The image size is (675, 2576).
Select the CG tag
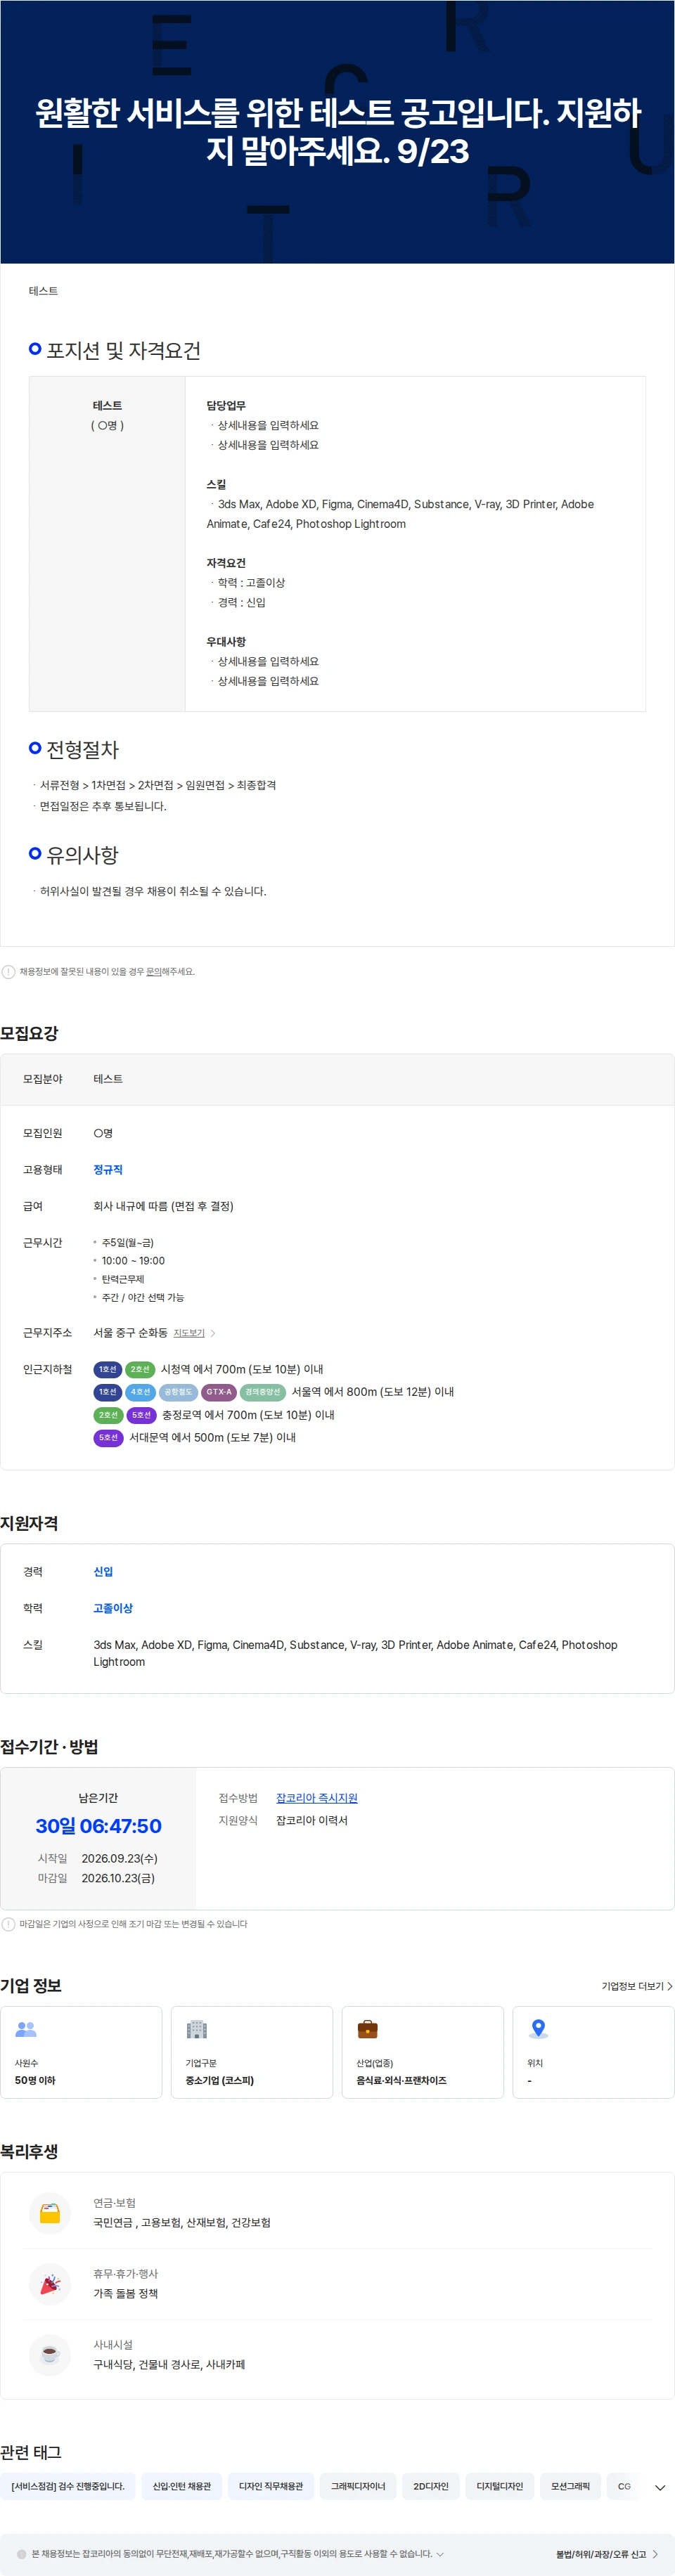(624, 2487)
